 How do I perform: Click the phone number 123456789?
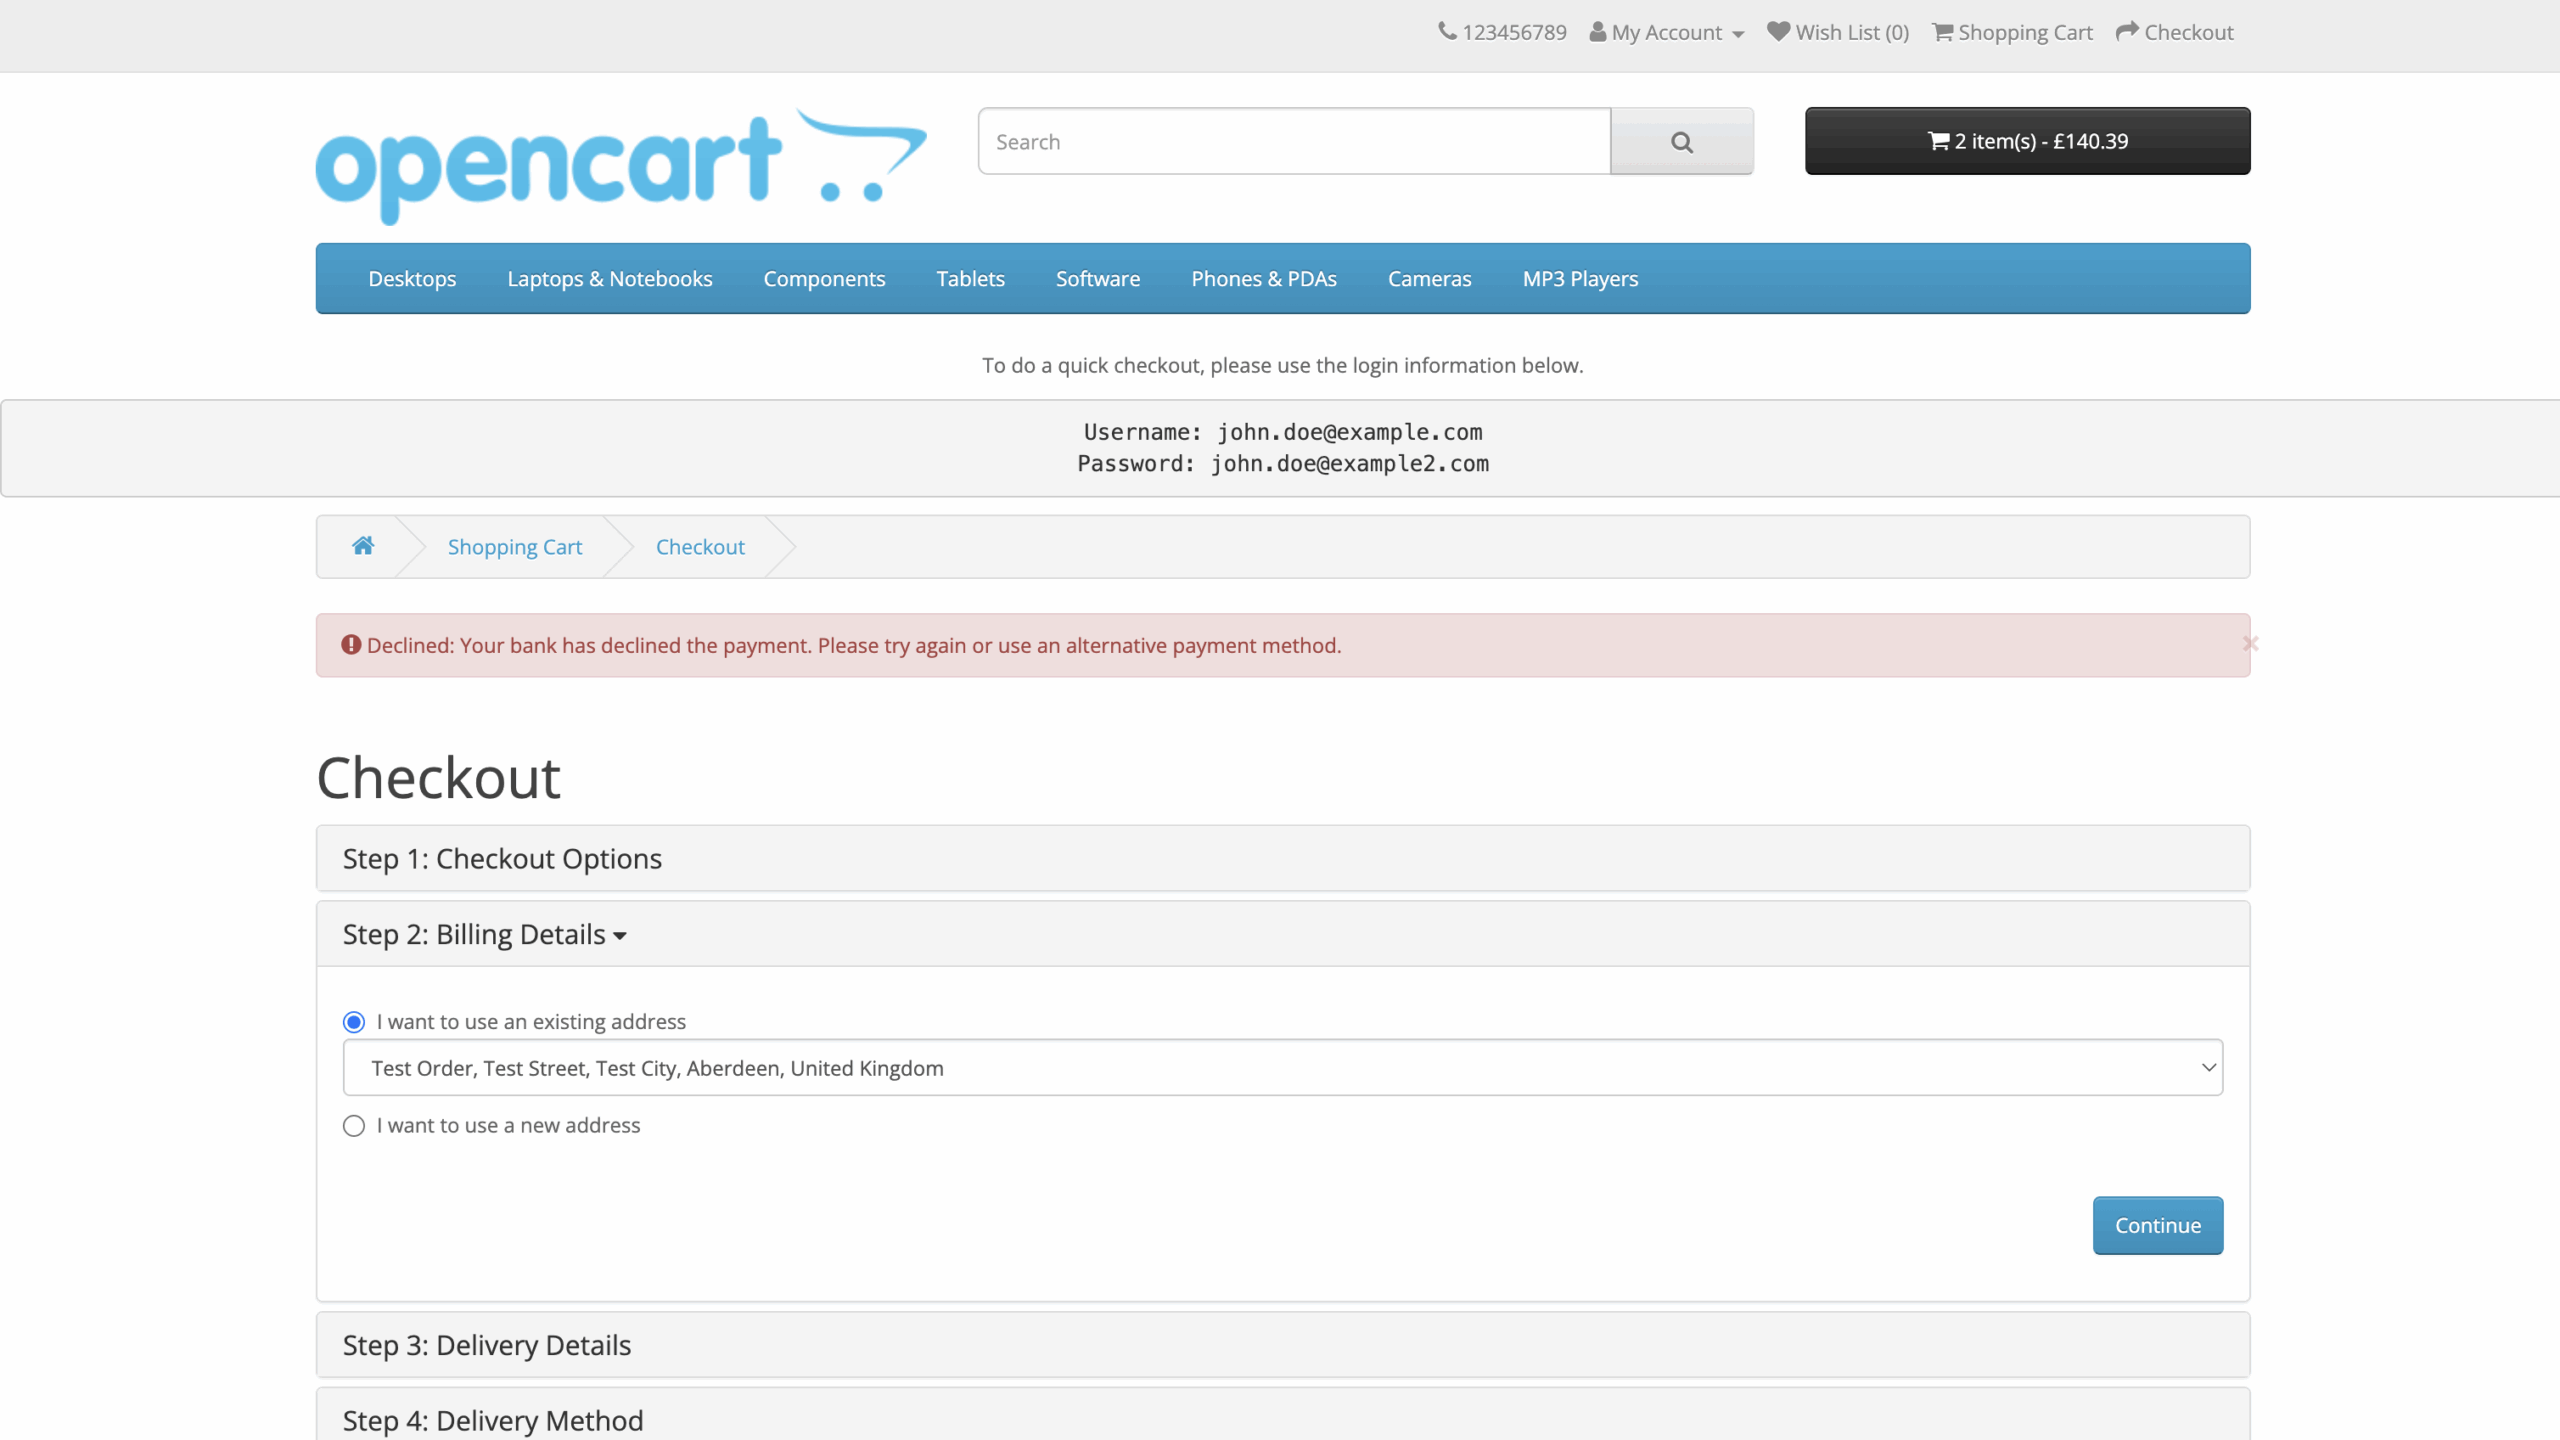point(1514,32)
